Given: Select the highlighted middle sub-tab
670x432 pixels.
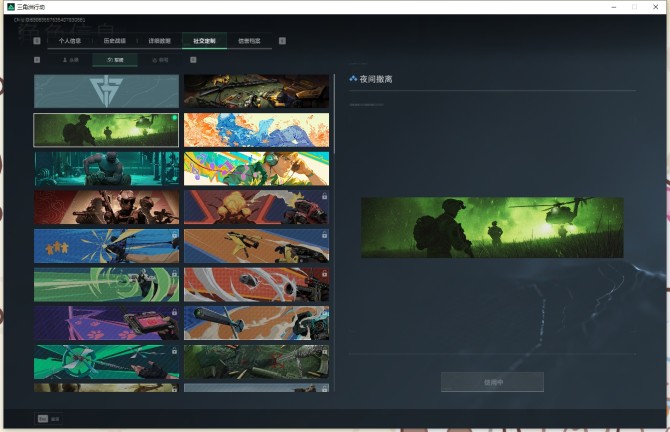Looking at the screenshot, I should click(x=115, y=60).
